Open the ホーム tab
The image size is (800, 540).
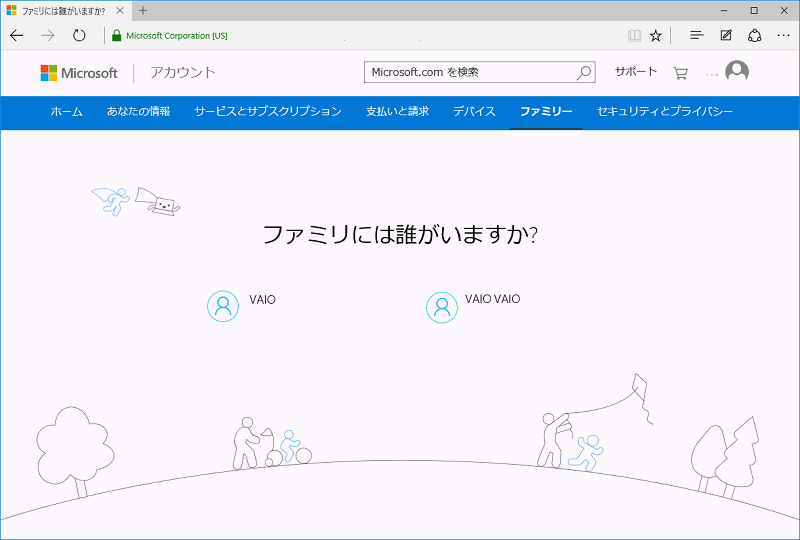[x=66, y=111]
